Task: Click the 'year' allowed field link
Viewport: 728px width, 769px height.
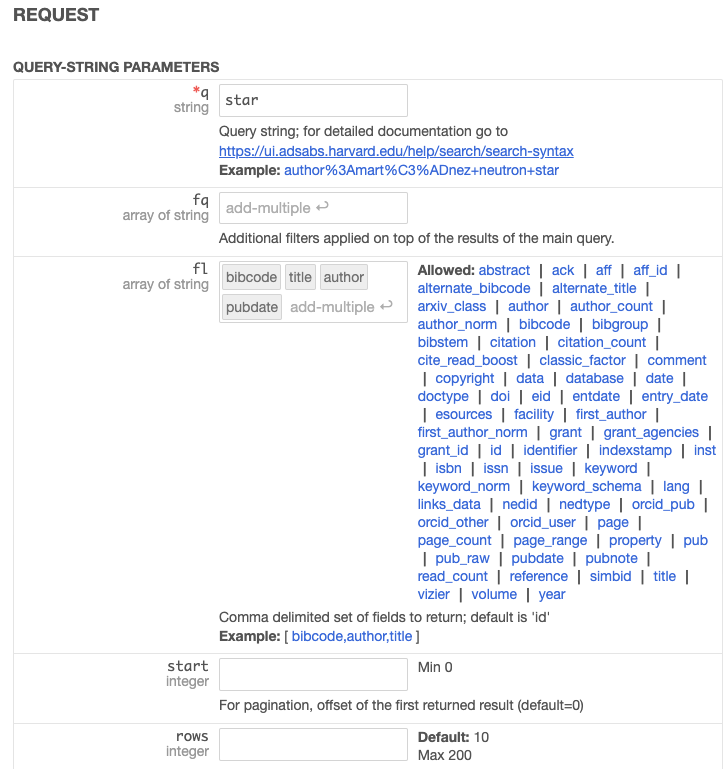Action: coord(552,594)
